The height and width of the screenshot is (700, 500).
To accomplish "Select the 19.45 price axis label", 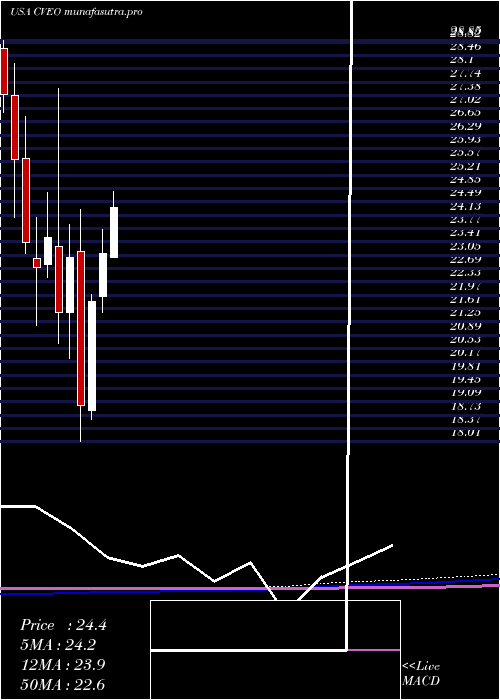I will [x=465, y=379].
